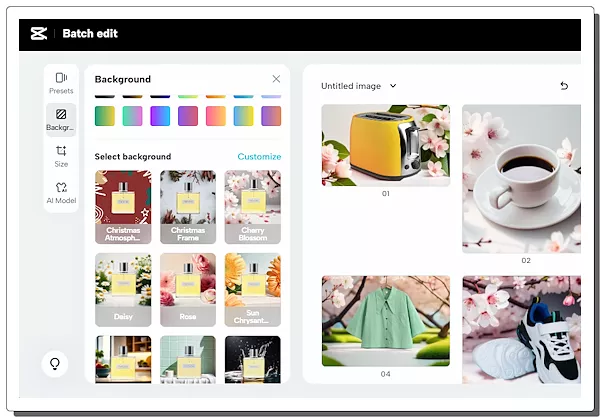600x417 pixels.
Task: Select the yellow toaster image 01
Action: [x=386, y=145]
